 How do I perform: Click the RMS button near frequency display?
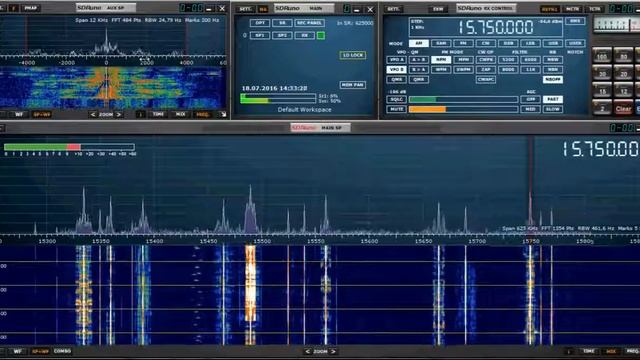pos(575,21)
